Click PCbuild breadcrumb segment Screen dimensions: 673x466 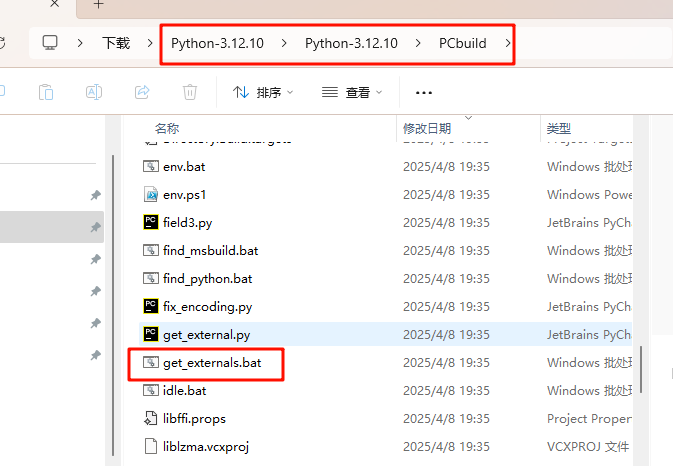pos(462,43)
